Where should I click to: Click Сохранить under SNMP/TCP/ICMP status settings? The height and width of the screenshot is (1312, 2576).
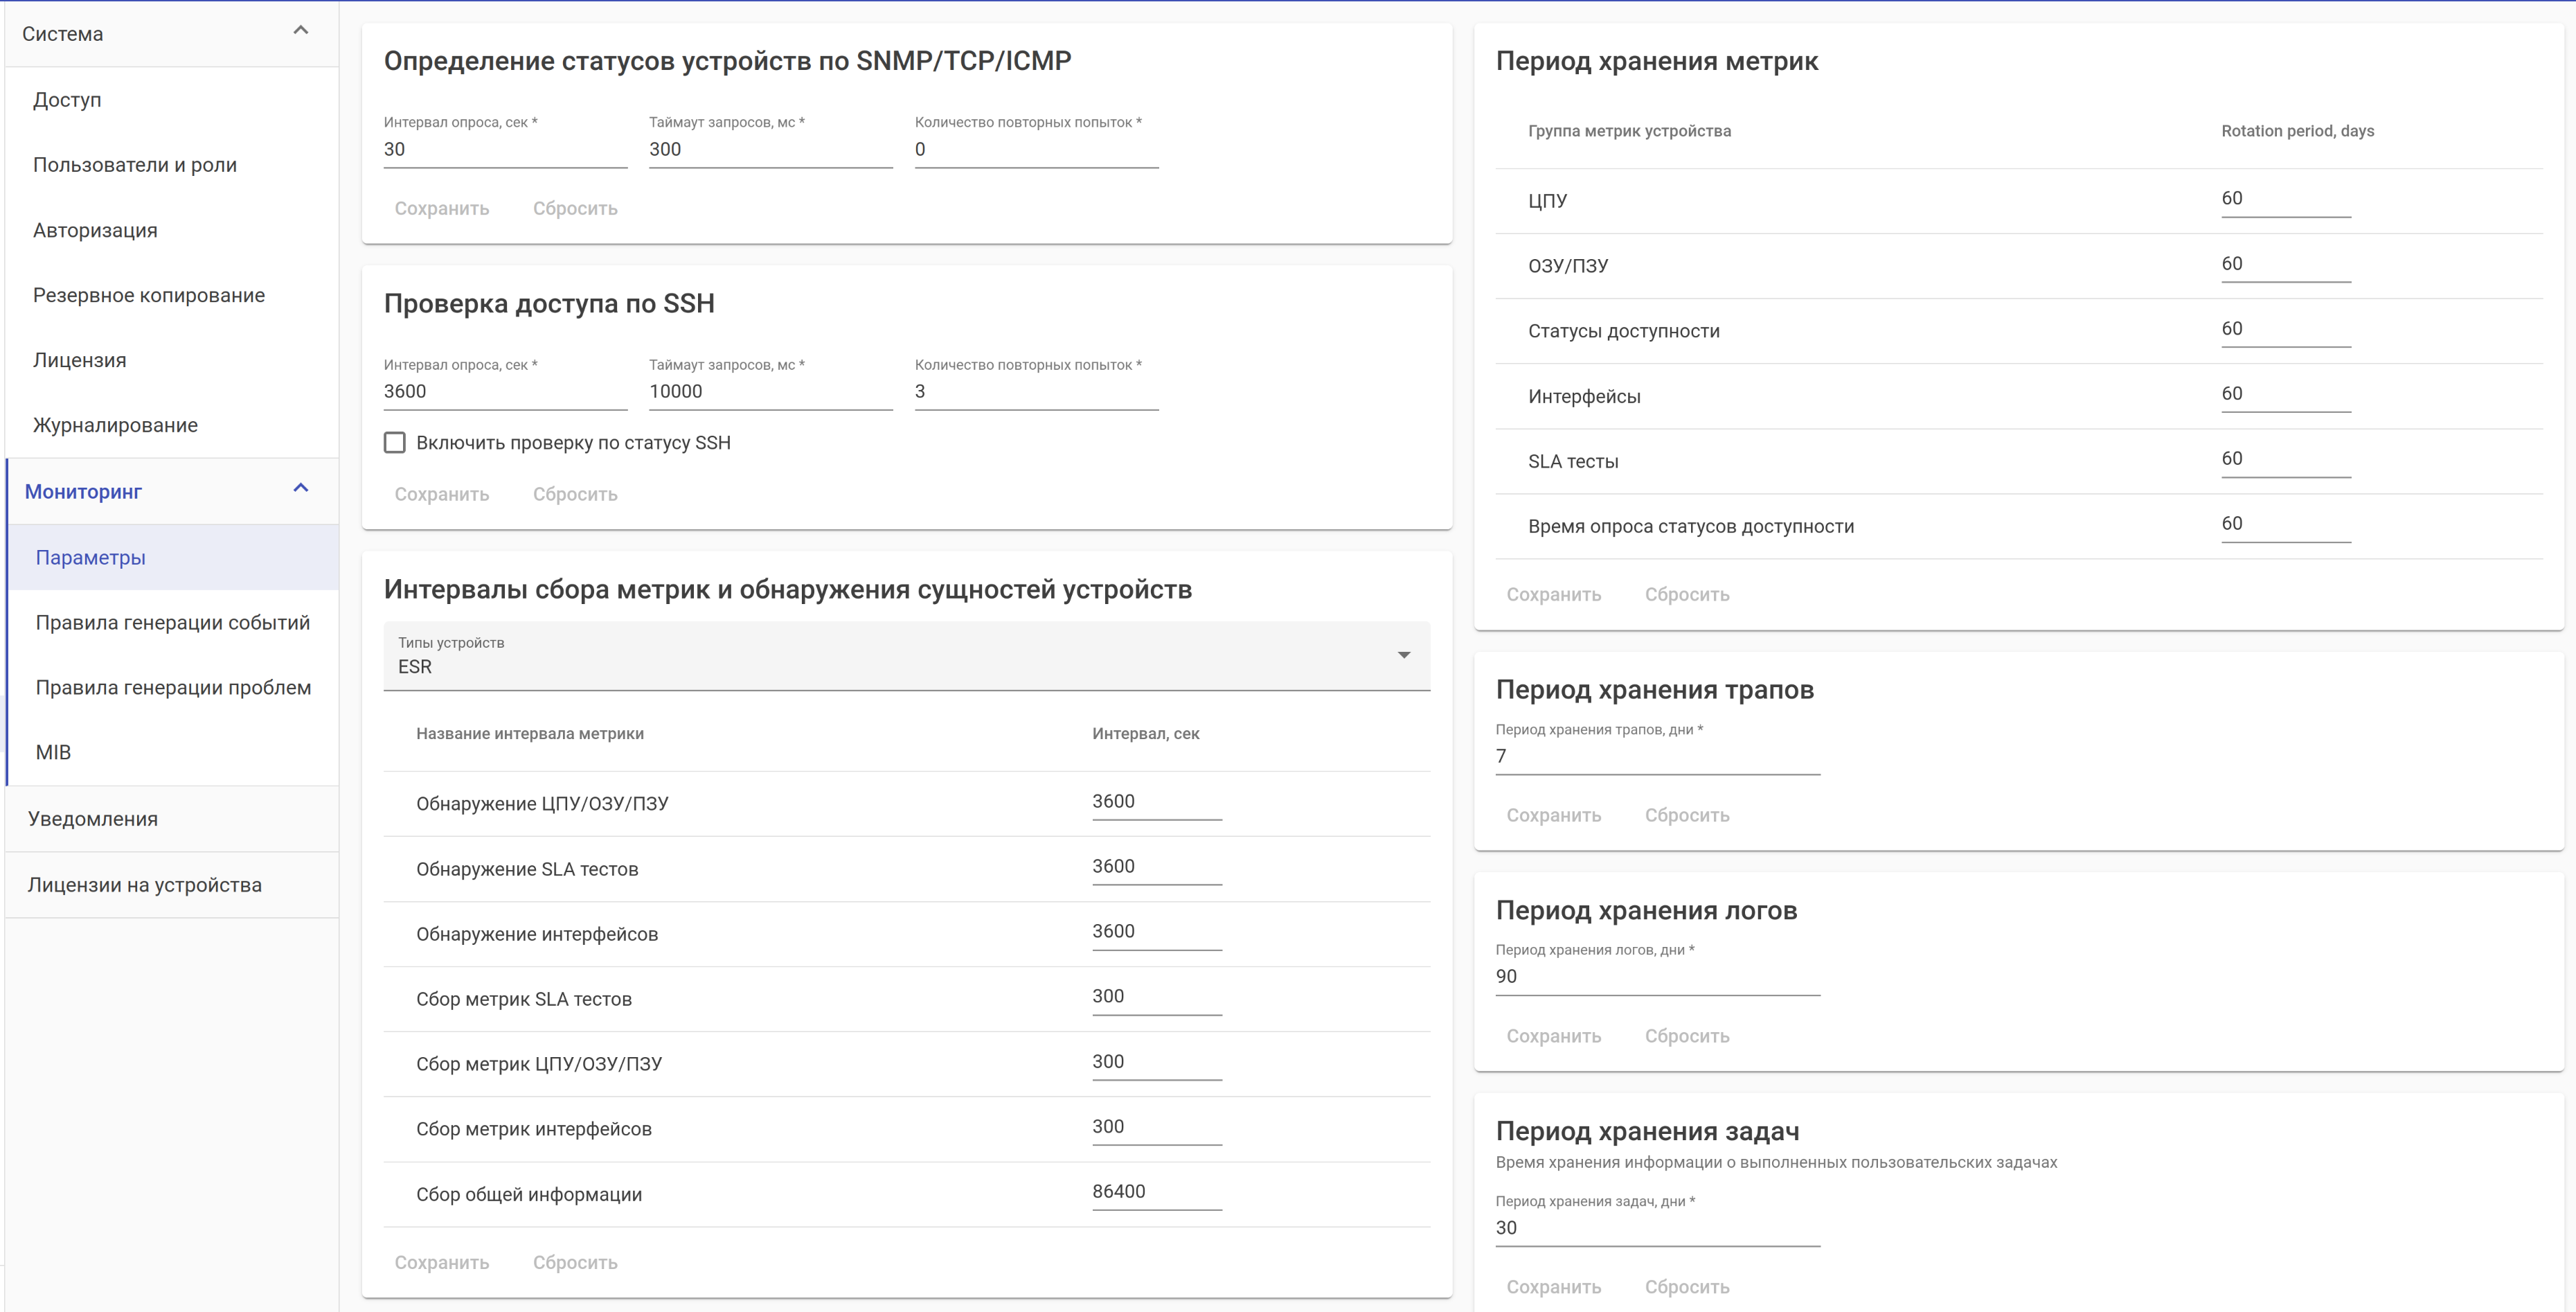pos(442,208)
